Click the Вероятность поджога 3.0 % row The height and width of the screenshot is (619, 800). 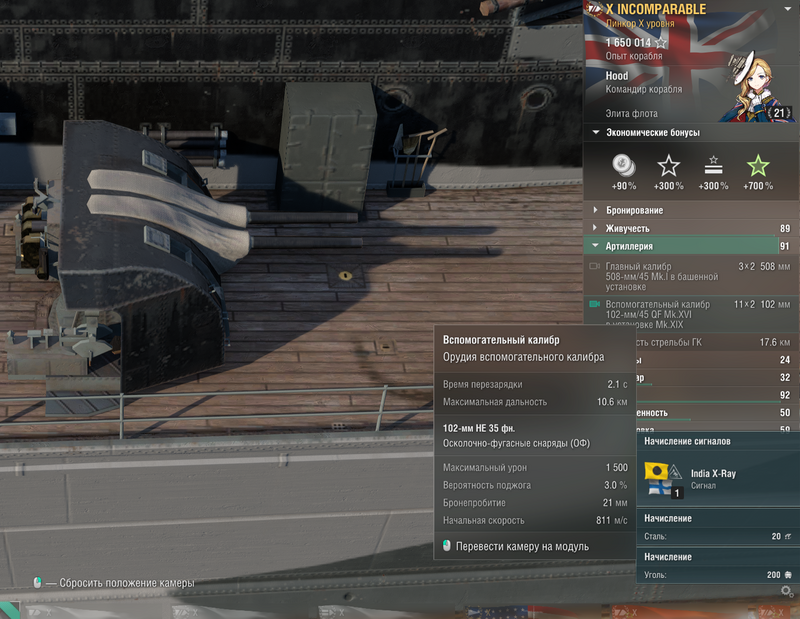pyautogui.click(x=535, y=485)
